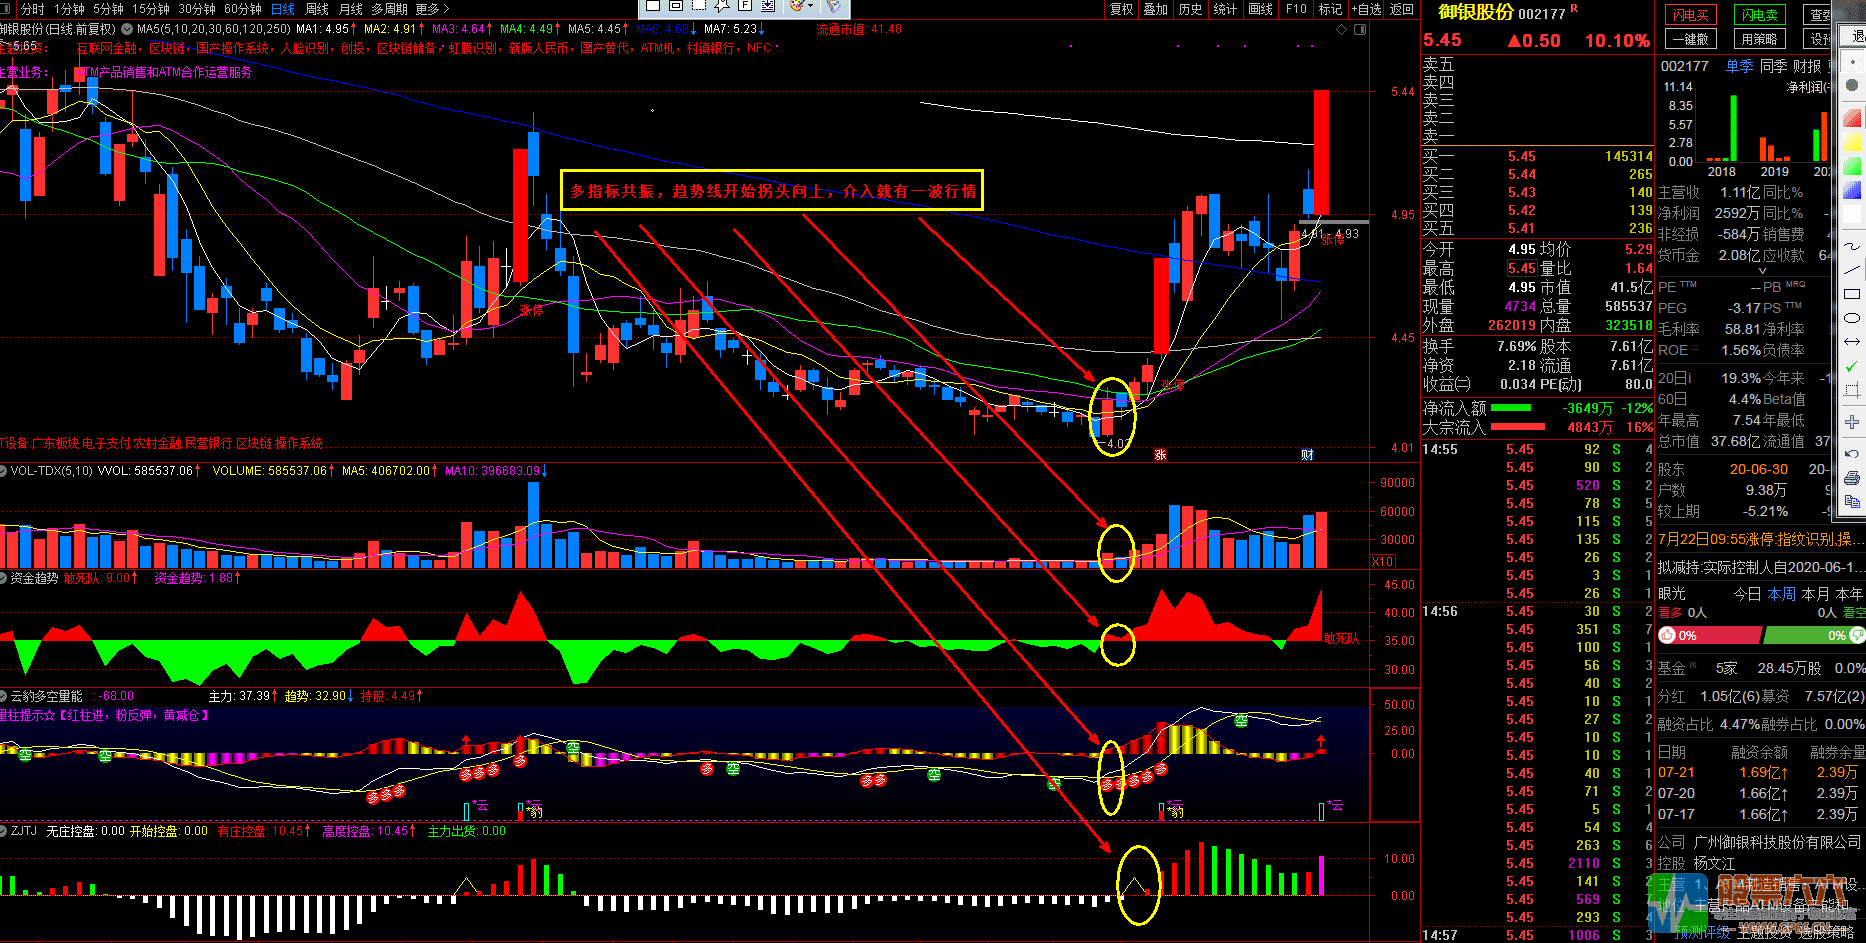Viewport: 1866px width, 943px height.
Task: Open 历史 history button
Action: click(1190, 9)
